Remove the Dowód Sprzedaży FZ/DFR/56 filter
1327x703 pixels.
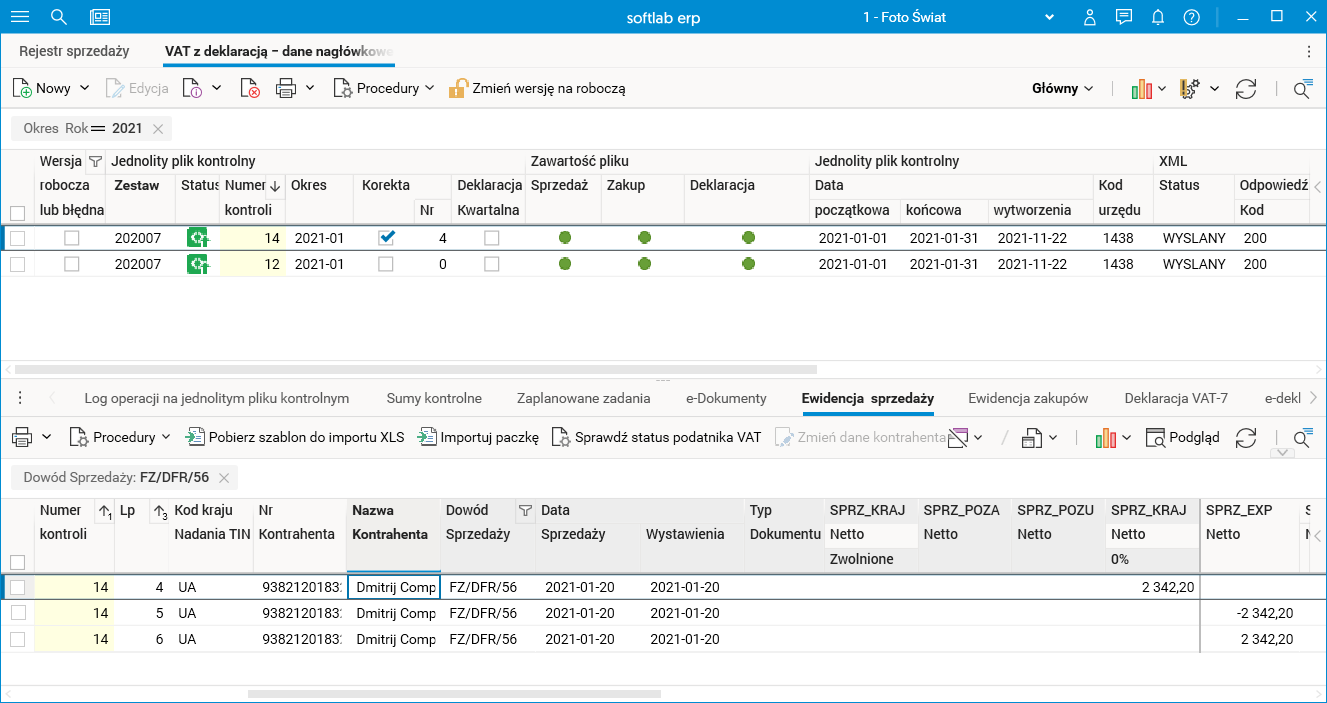[224, 478]
